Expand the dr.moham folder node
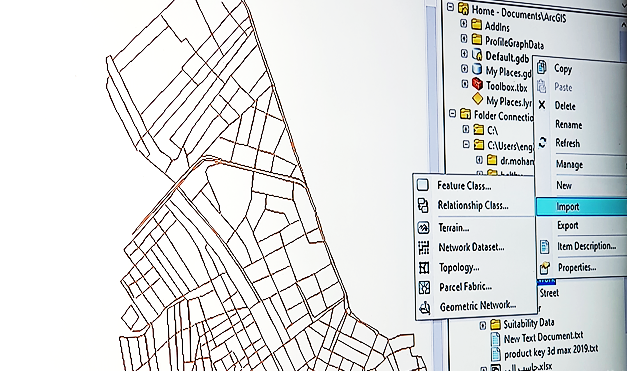This screenshot has height=371, width=627. pos(479,160)
